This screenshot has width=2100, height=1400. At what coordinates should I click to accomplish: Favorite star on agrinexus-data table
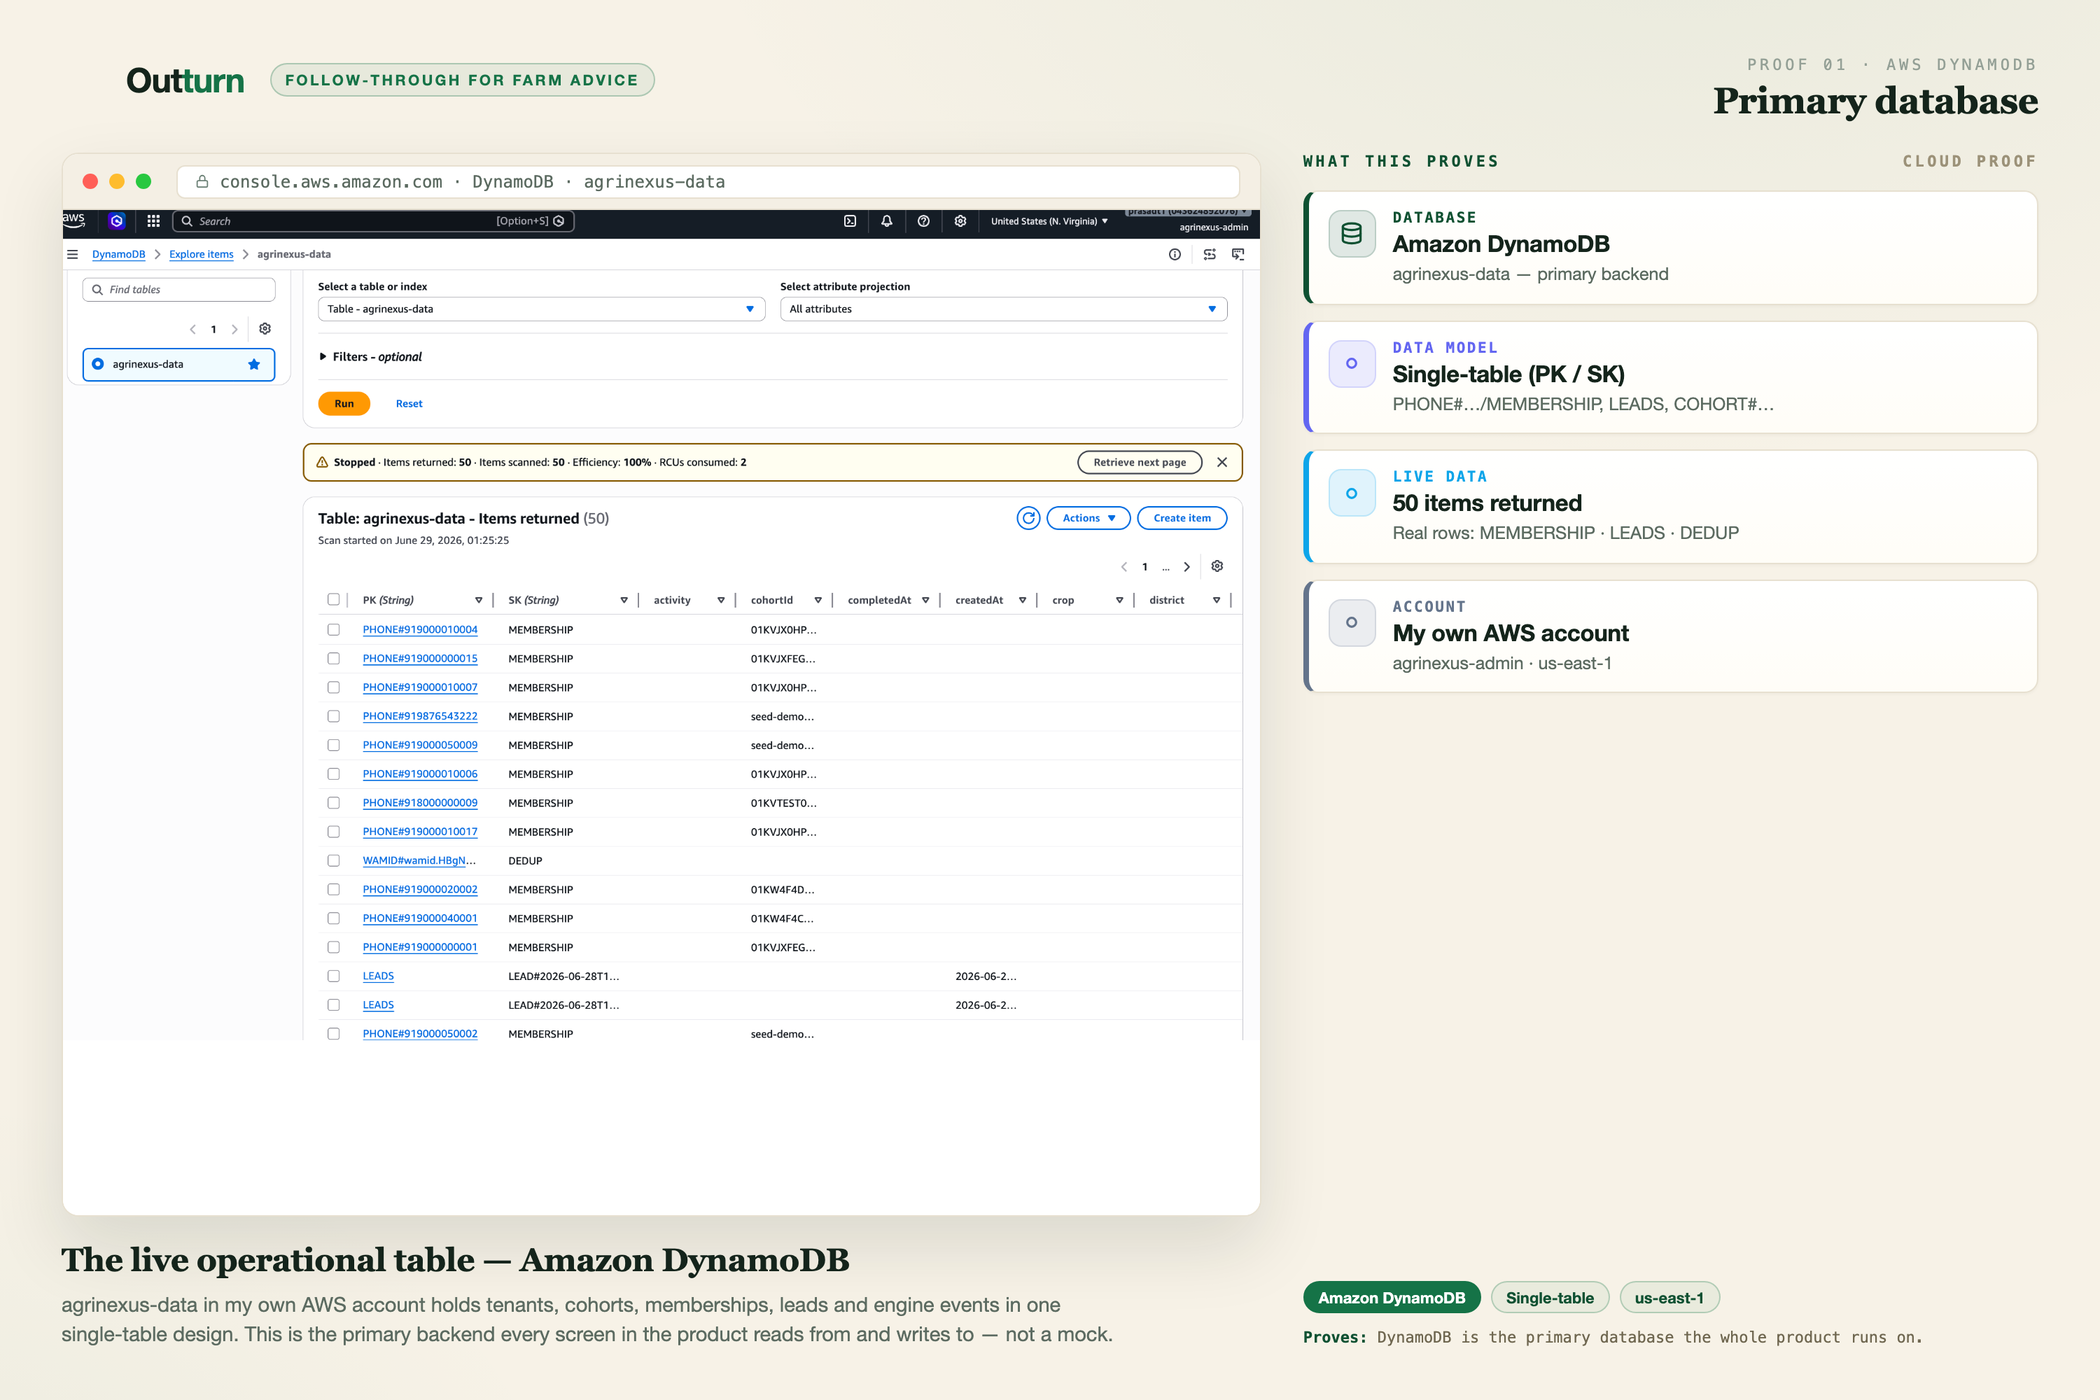(x=254, y=364)
